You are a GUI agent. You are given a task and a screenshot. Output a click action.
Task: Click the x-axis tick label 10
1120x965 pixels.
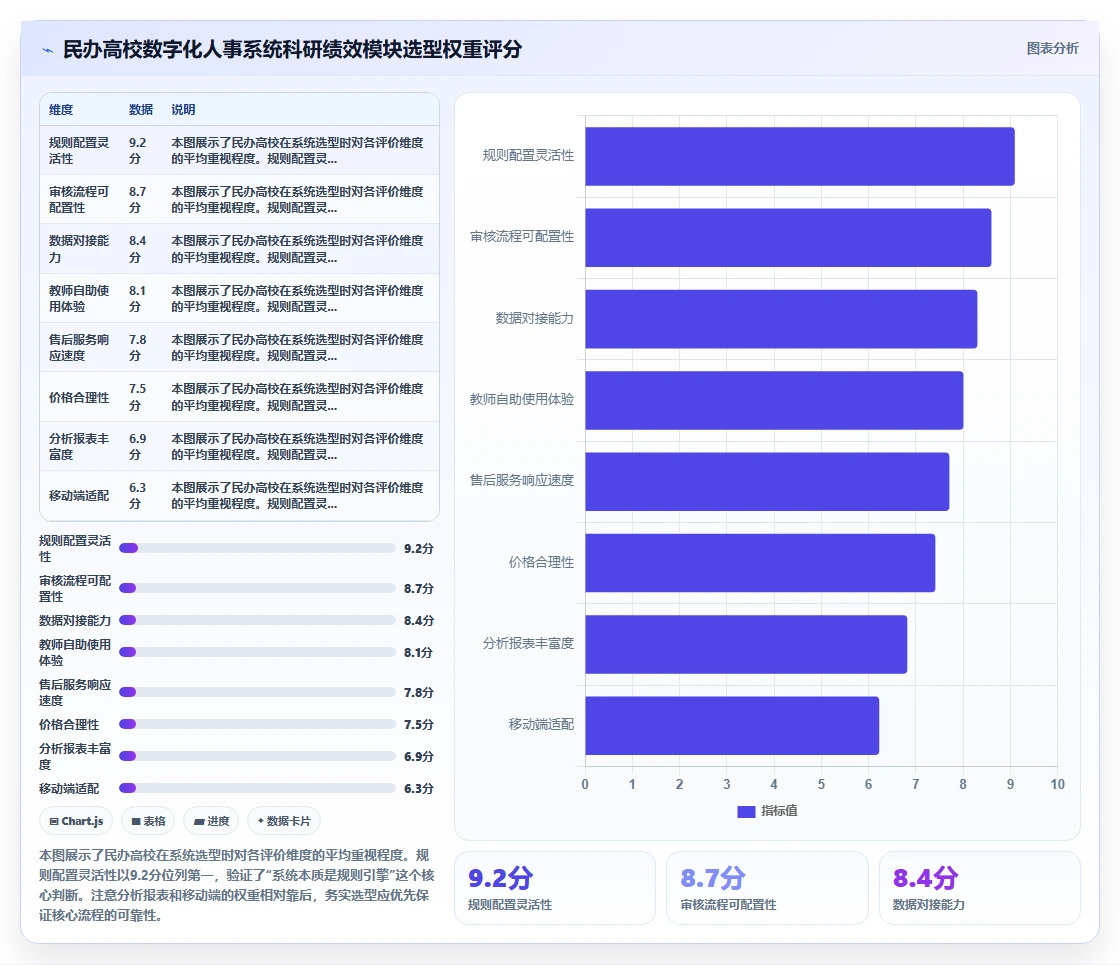[1057, 784]
